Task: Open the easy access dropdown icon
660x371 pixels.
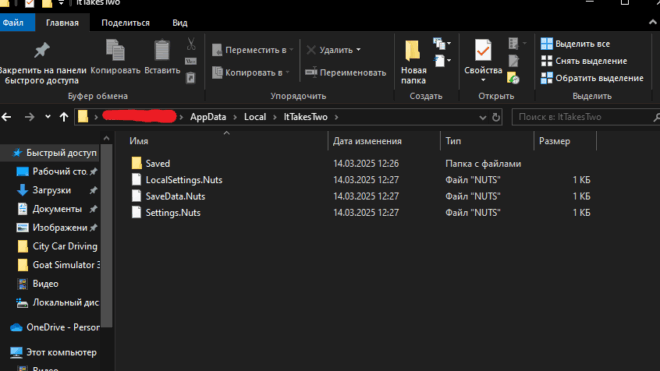Action: coord(442,61)
